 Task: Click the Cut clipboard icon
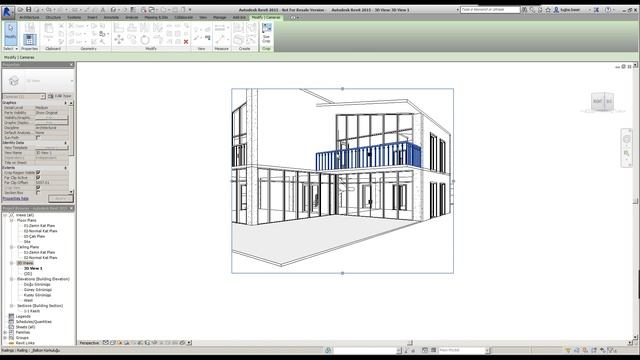61,26
